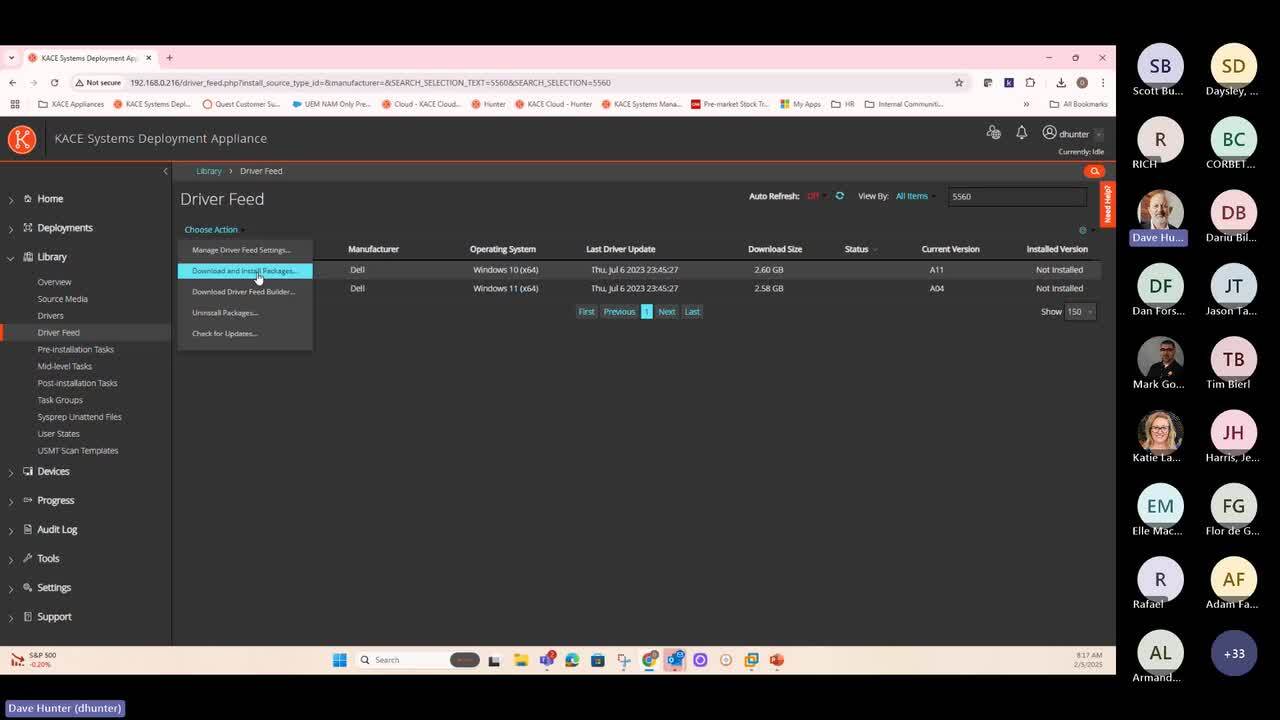Go to the Last page
This screenshot has height=720, width=1280.
(x=692, y=312)
